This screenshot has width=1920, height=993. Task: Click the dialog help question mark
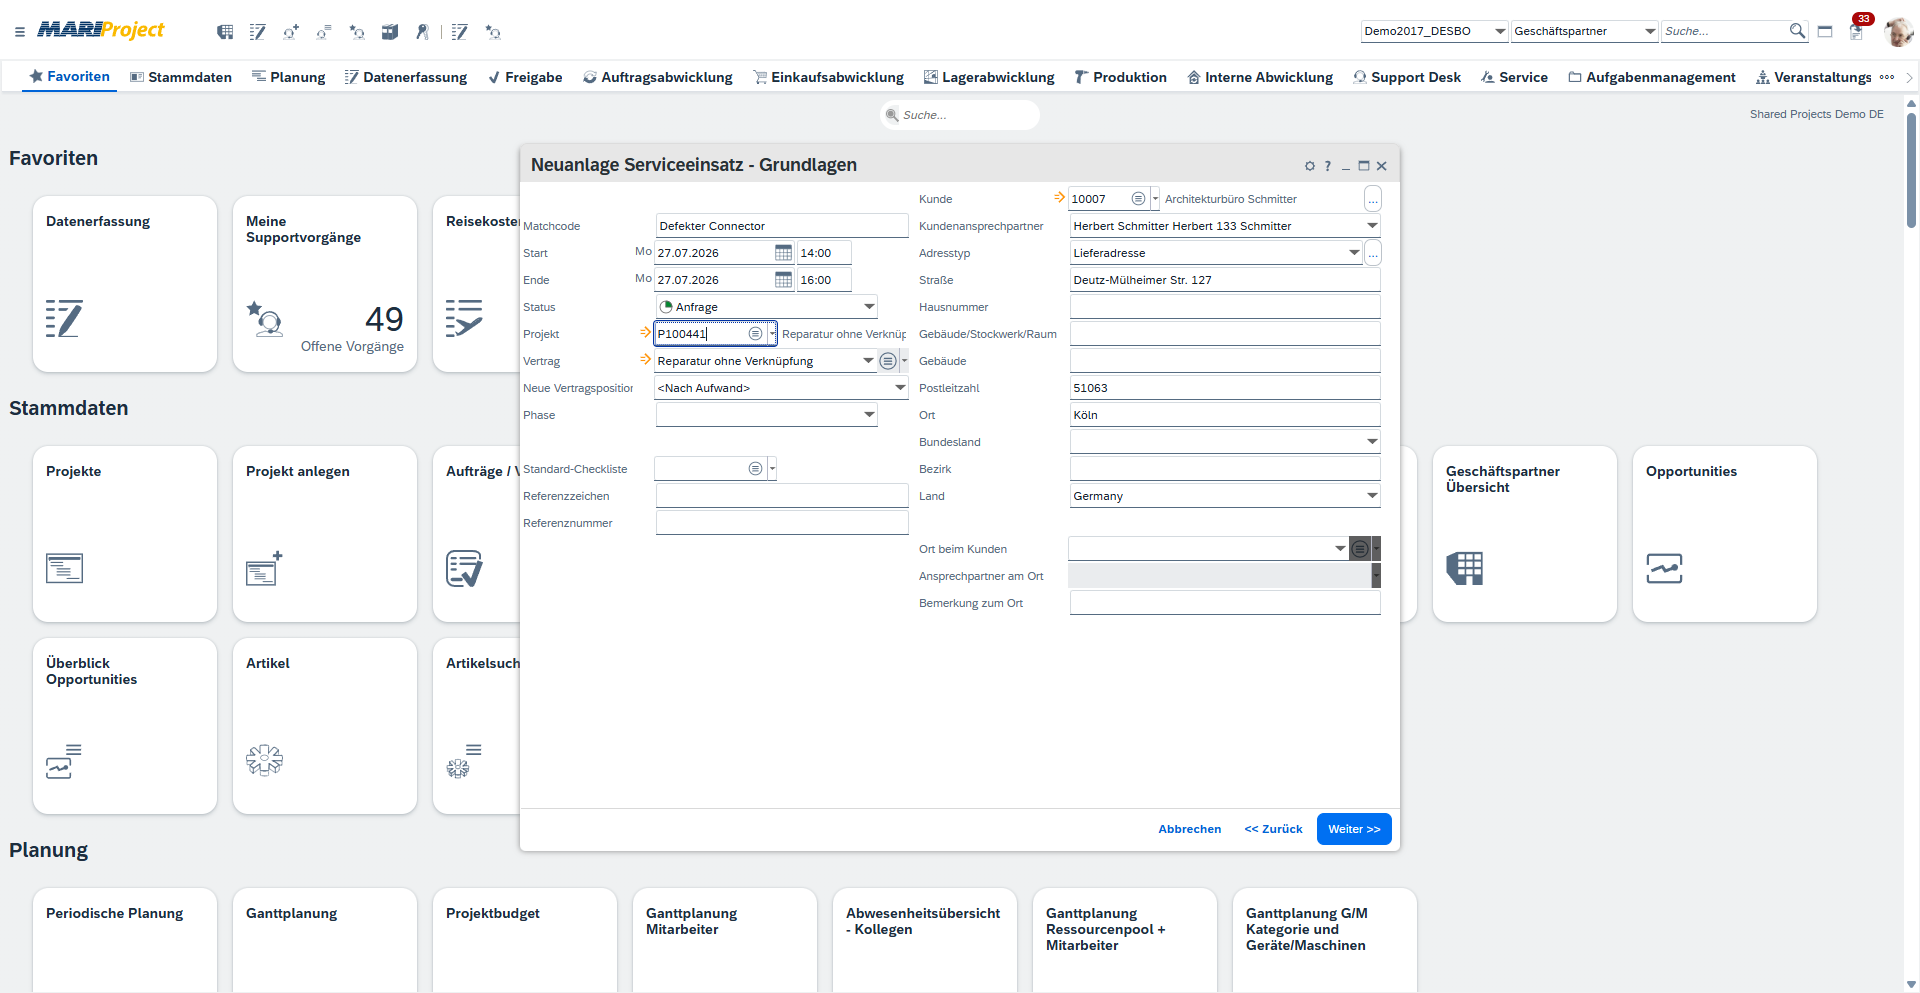pyautogui.click(x=1328, y=166)
